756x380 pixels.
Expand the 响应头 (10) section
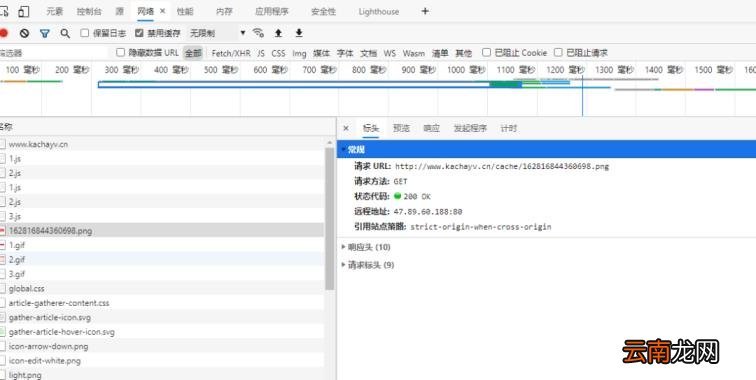(369, 247)
